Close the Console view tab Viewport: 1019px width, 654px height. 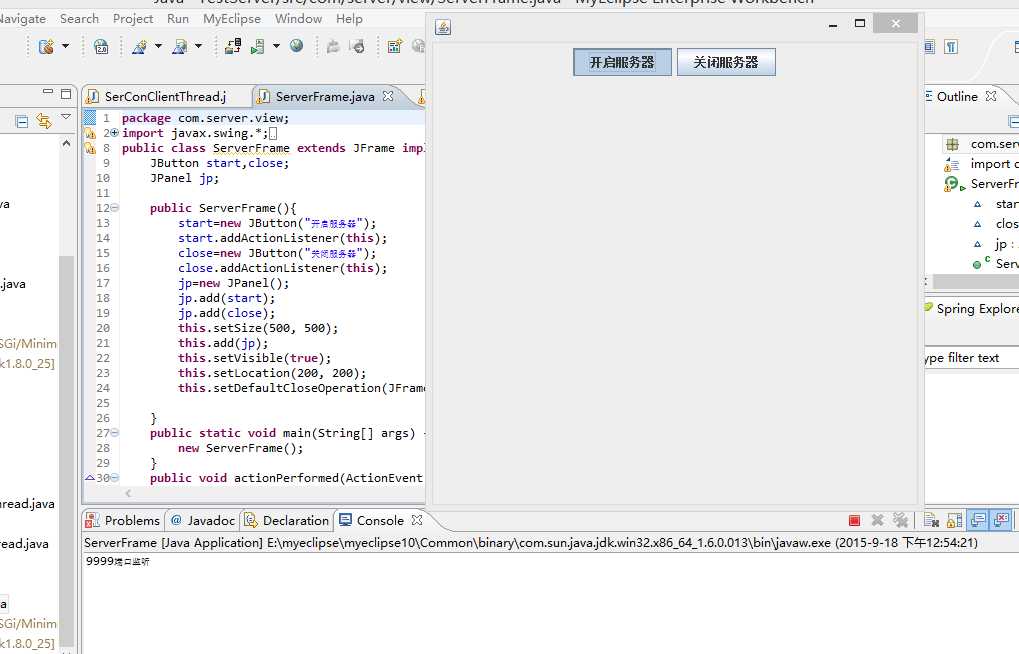(x=417, y=519)
